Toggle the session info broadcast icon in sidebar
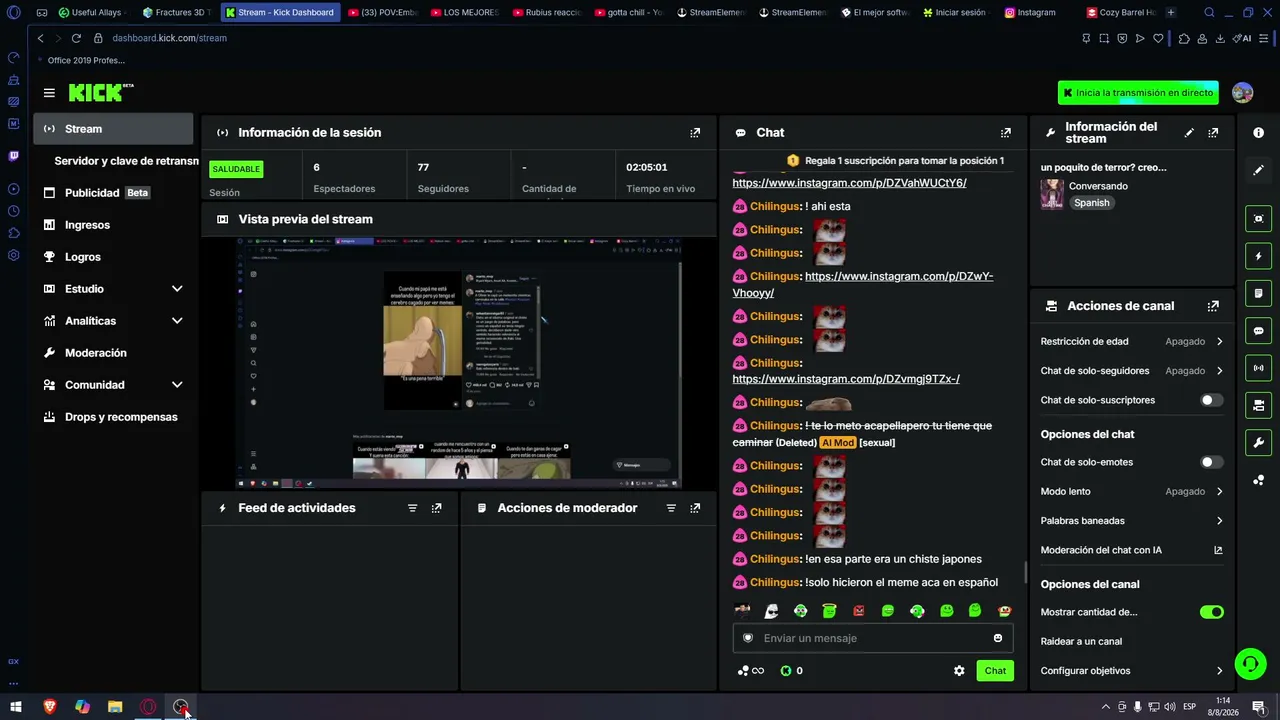This screenshot has width=1280, height=720. click(1258, 368)
